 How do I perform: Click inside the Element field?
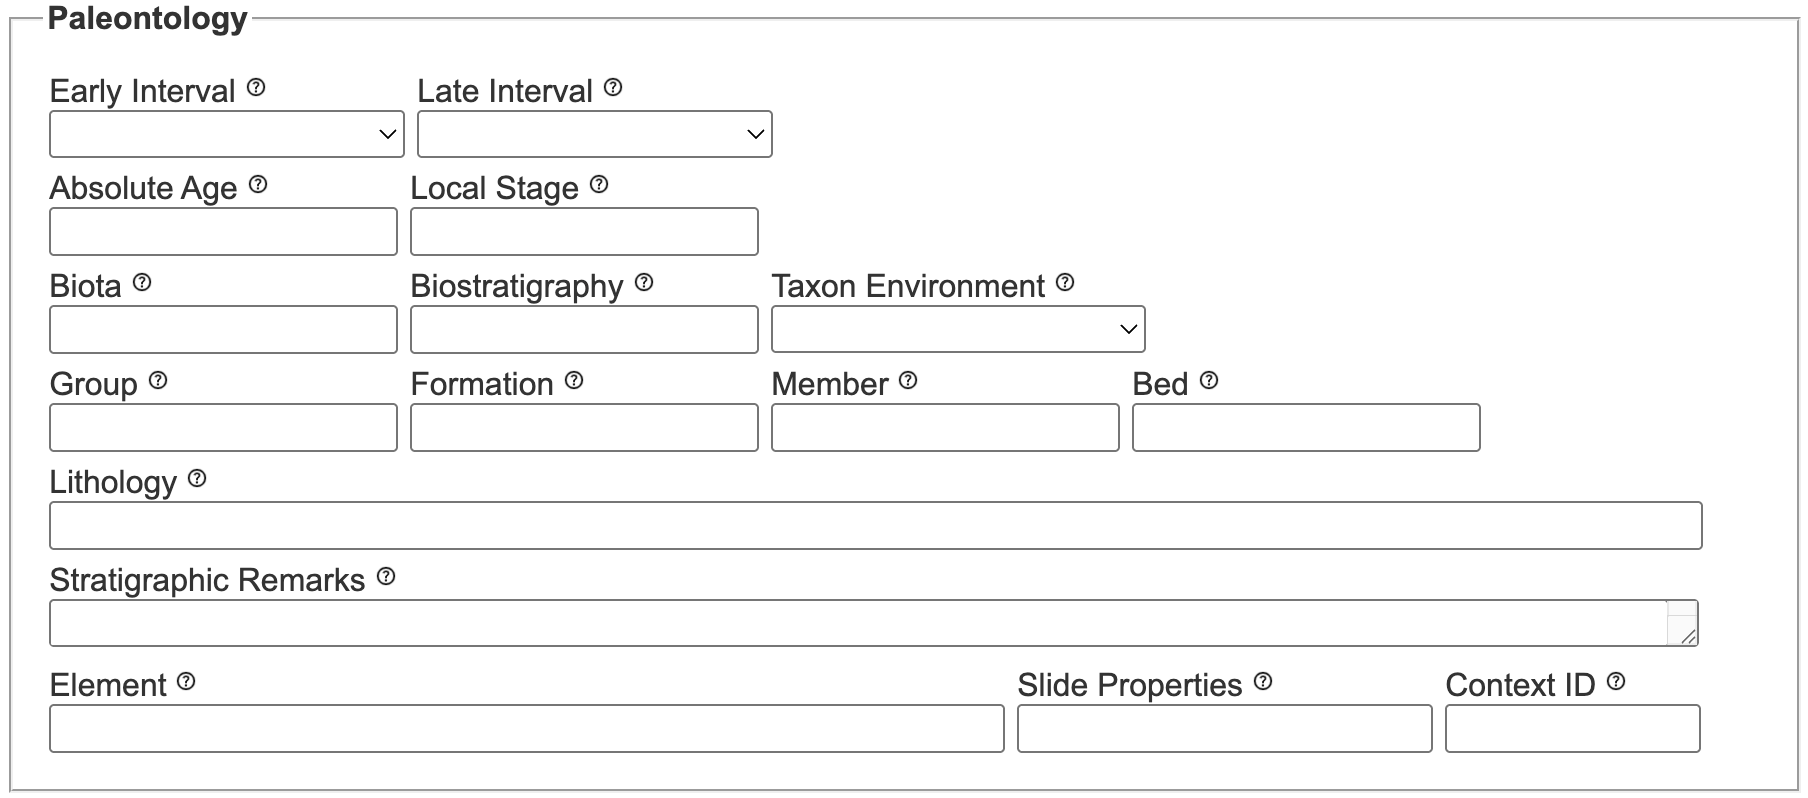pyautogui.click(x=527, y=729)
